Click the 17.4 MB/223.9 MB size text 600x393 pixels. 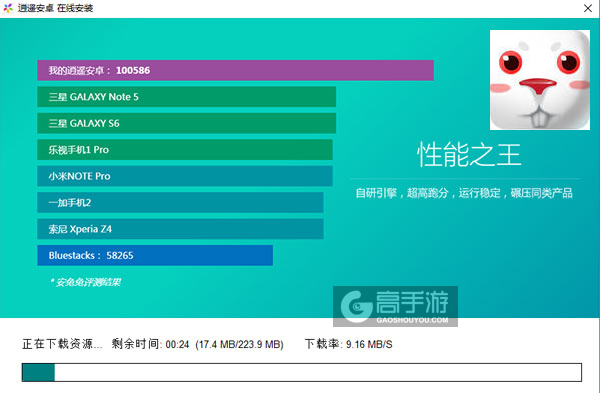240,344
